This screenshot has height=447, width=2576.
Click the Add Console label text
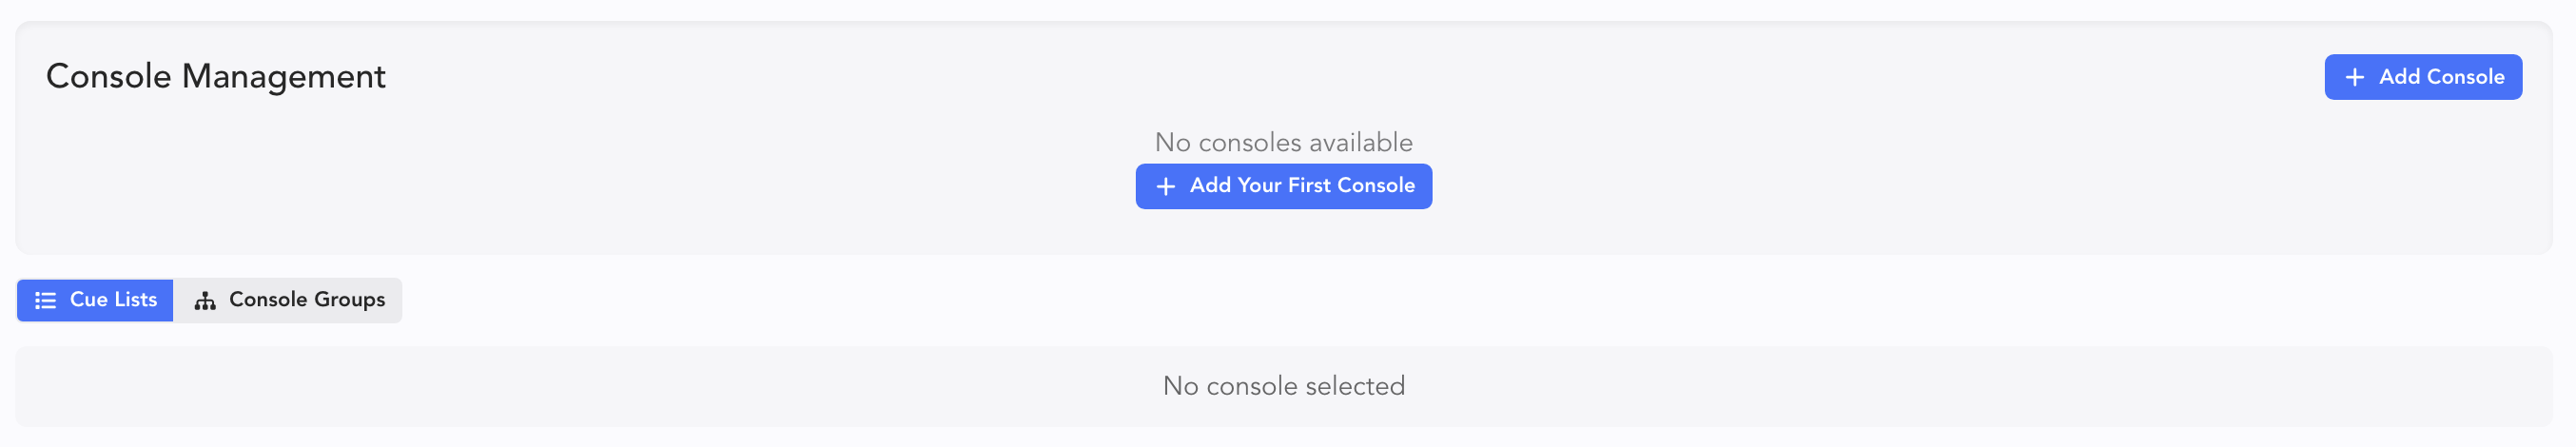click(2441, 77)
